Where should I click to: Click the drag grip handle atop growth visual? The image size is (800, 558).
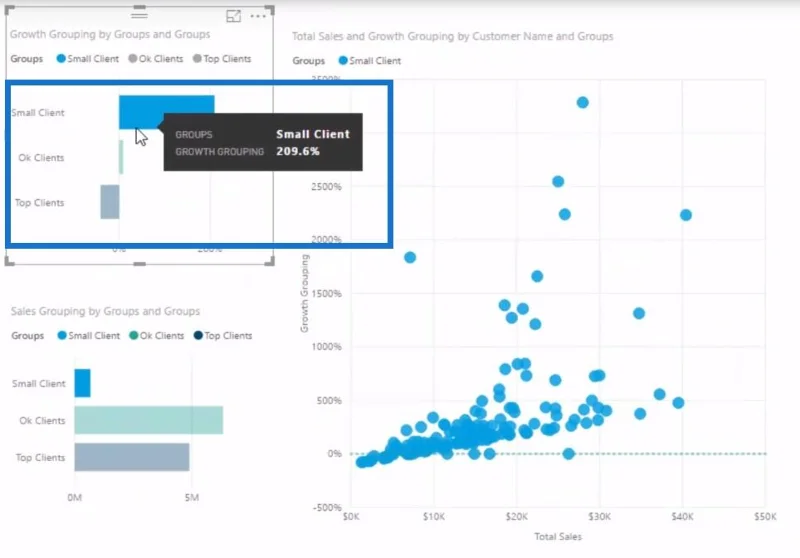tap(139, 15)
